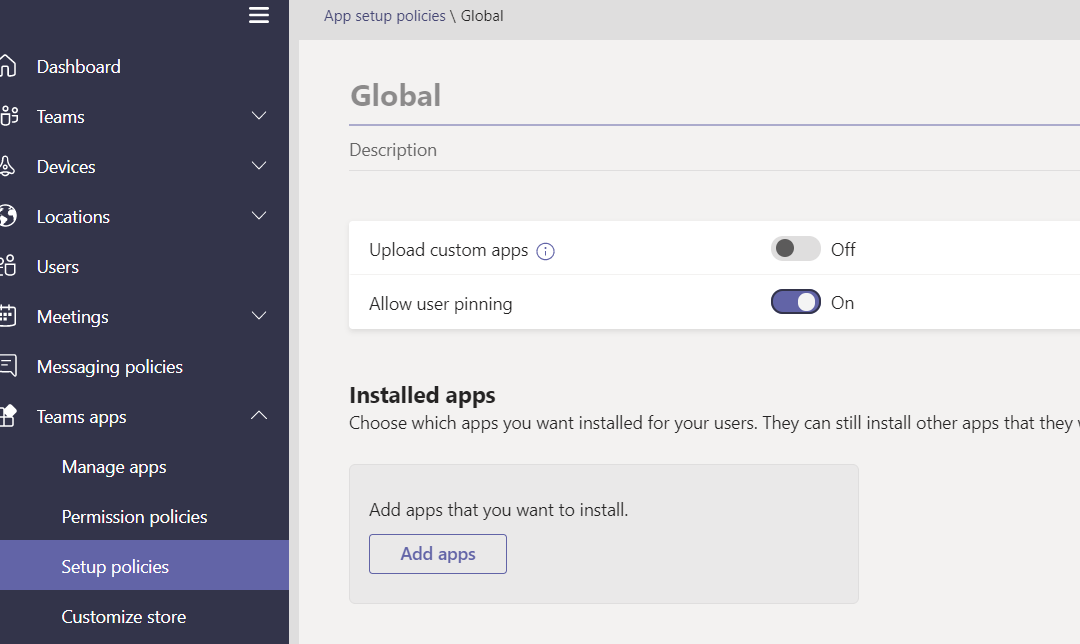1080x644 pixels.
Task: Click the Allow user pinning label
Action: tap(441, 304)
